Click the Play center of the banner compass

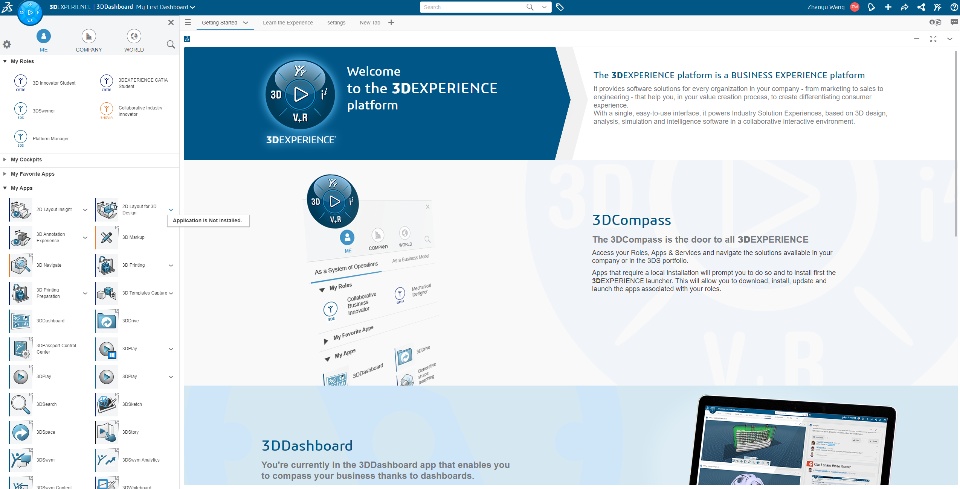coord(300,94)
